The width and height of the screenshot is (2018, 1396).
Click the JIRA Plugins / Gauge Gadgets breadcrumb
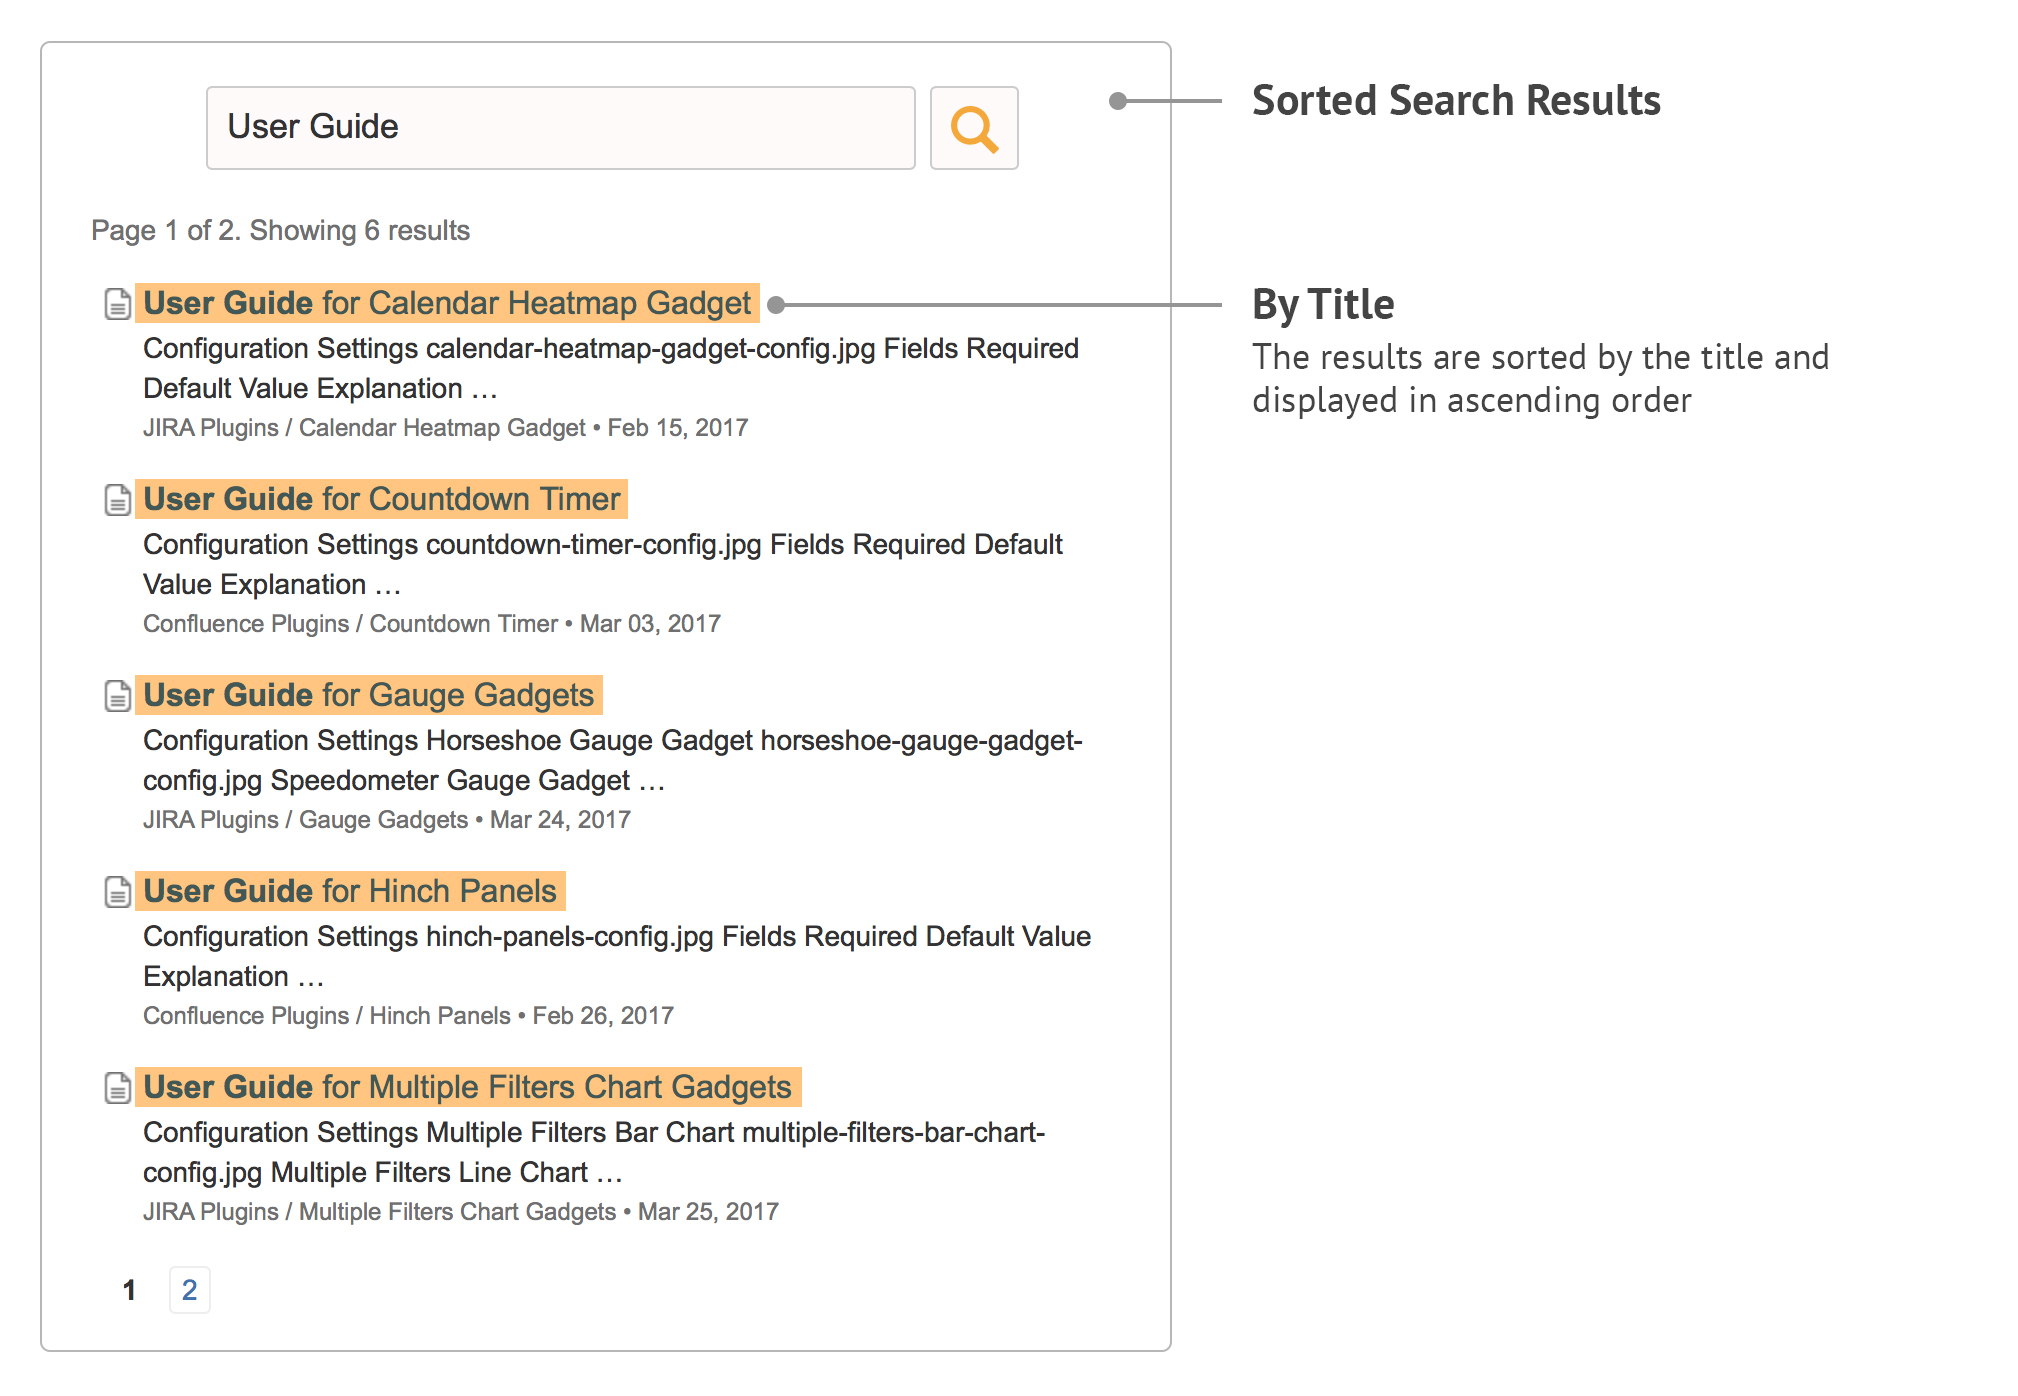coord(305,820)
